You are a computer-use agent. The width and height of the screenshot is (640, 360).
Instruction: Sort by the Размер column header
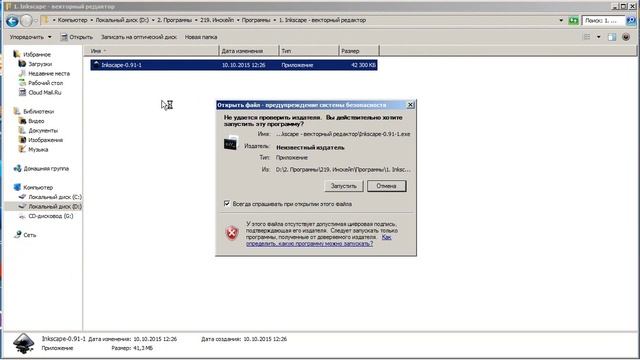[359, 51]
